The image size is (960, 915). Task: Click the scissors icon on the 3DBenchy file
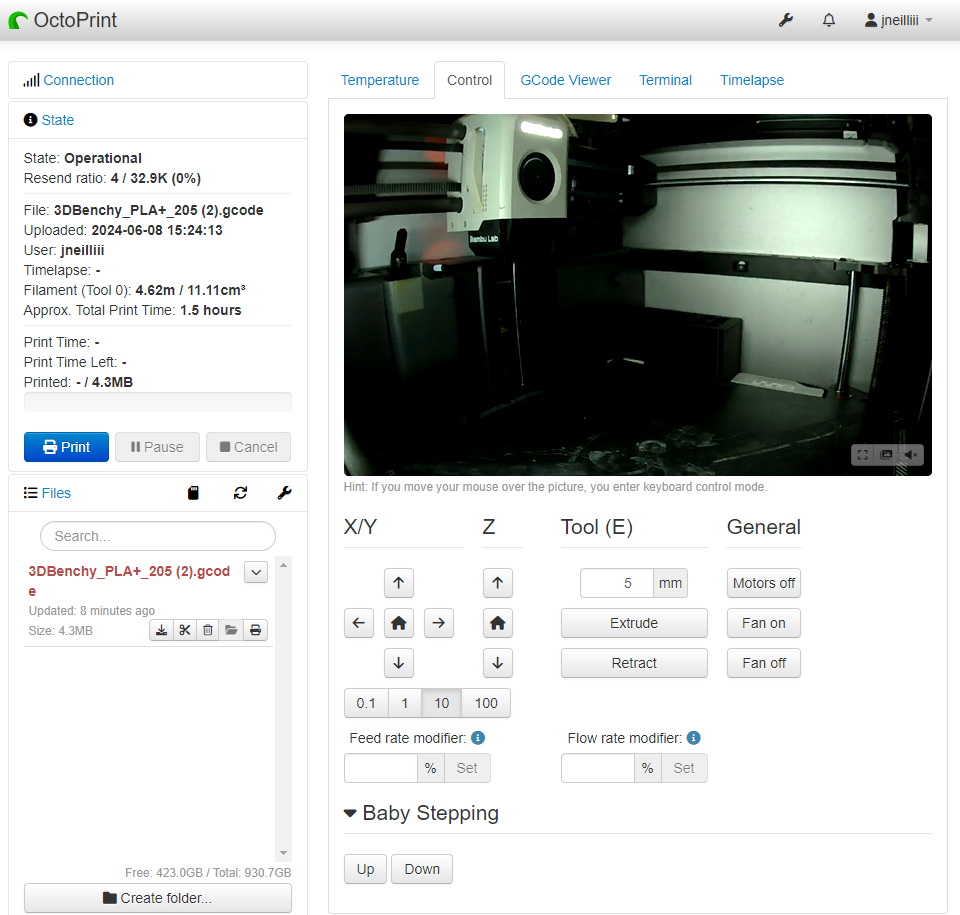[x=185, y=630]
